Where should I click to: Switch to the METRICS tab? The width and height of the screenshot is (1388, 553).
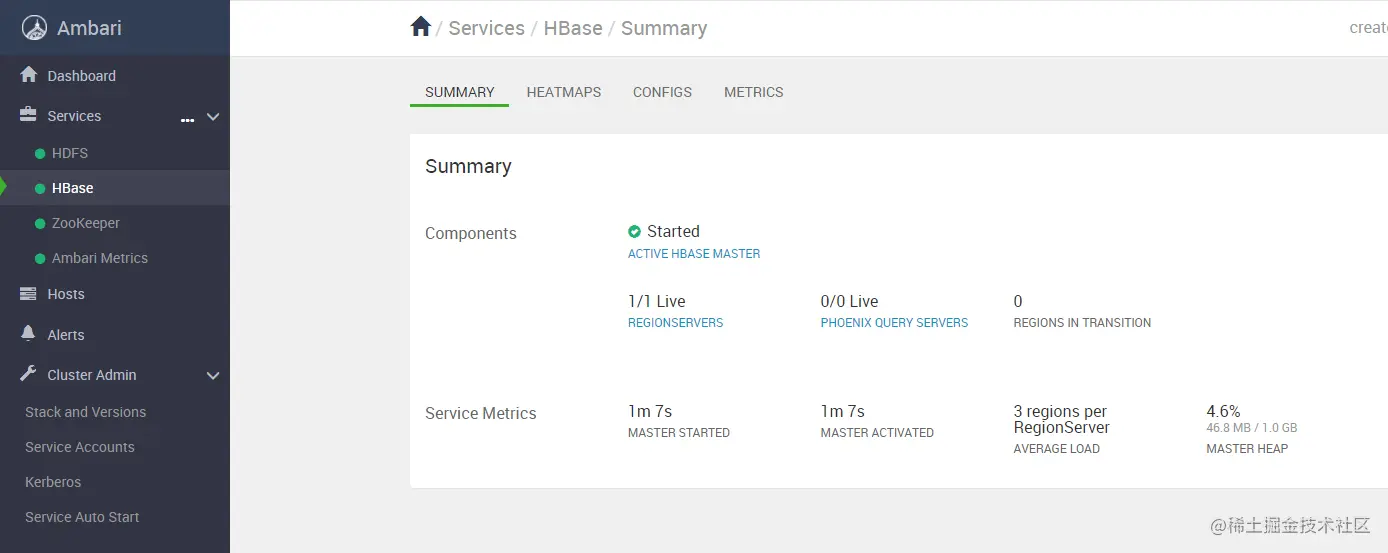click(x=754, y=92)
